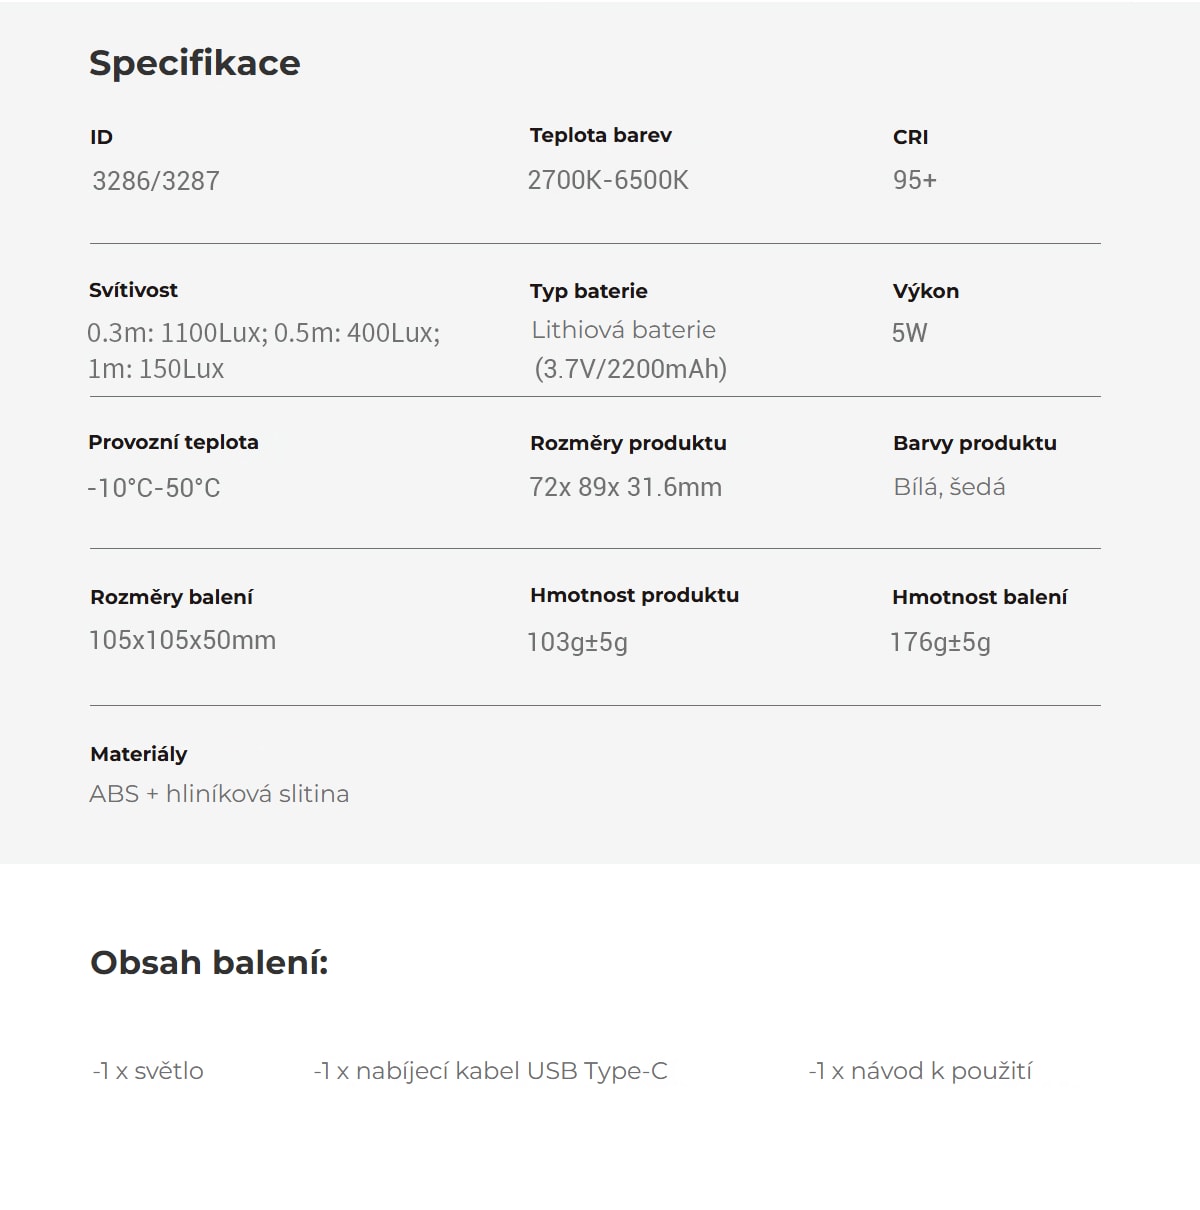Click the Specifikace heading
The width and height of the screenshot is (1200, 1210).
[195, 63]
